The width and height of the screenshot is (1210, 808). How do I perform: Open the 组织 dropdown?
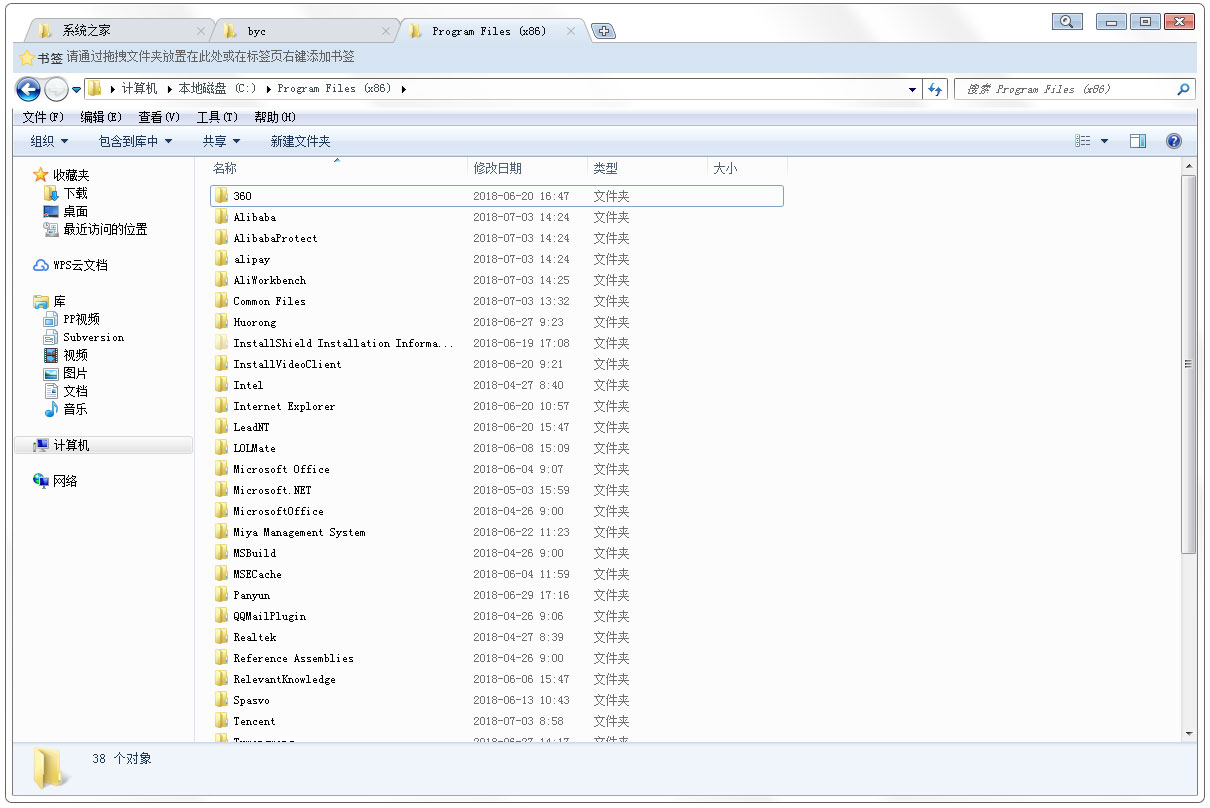[x=50, y=141]
